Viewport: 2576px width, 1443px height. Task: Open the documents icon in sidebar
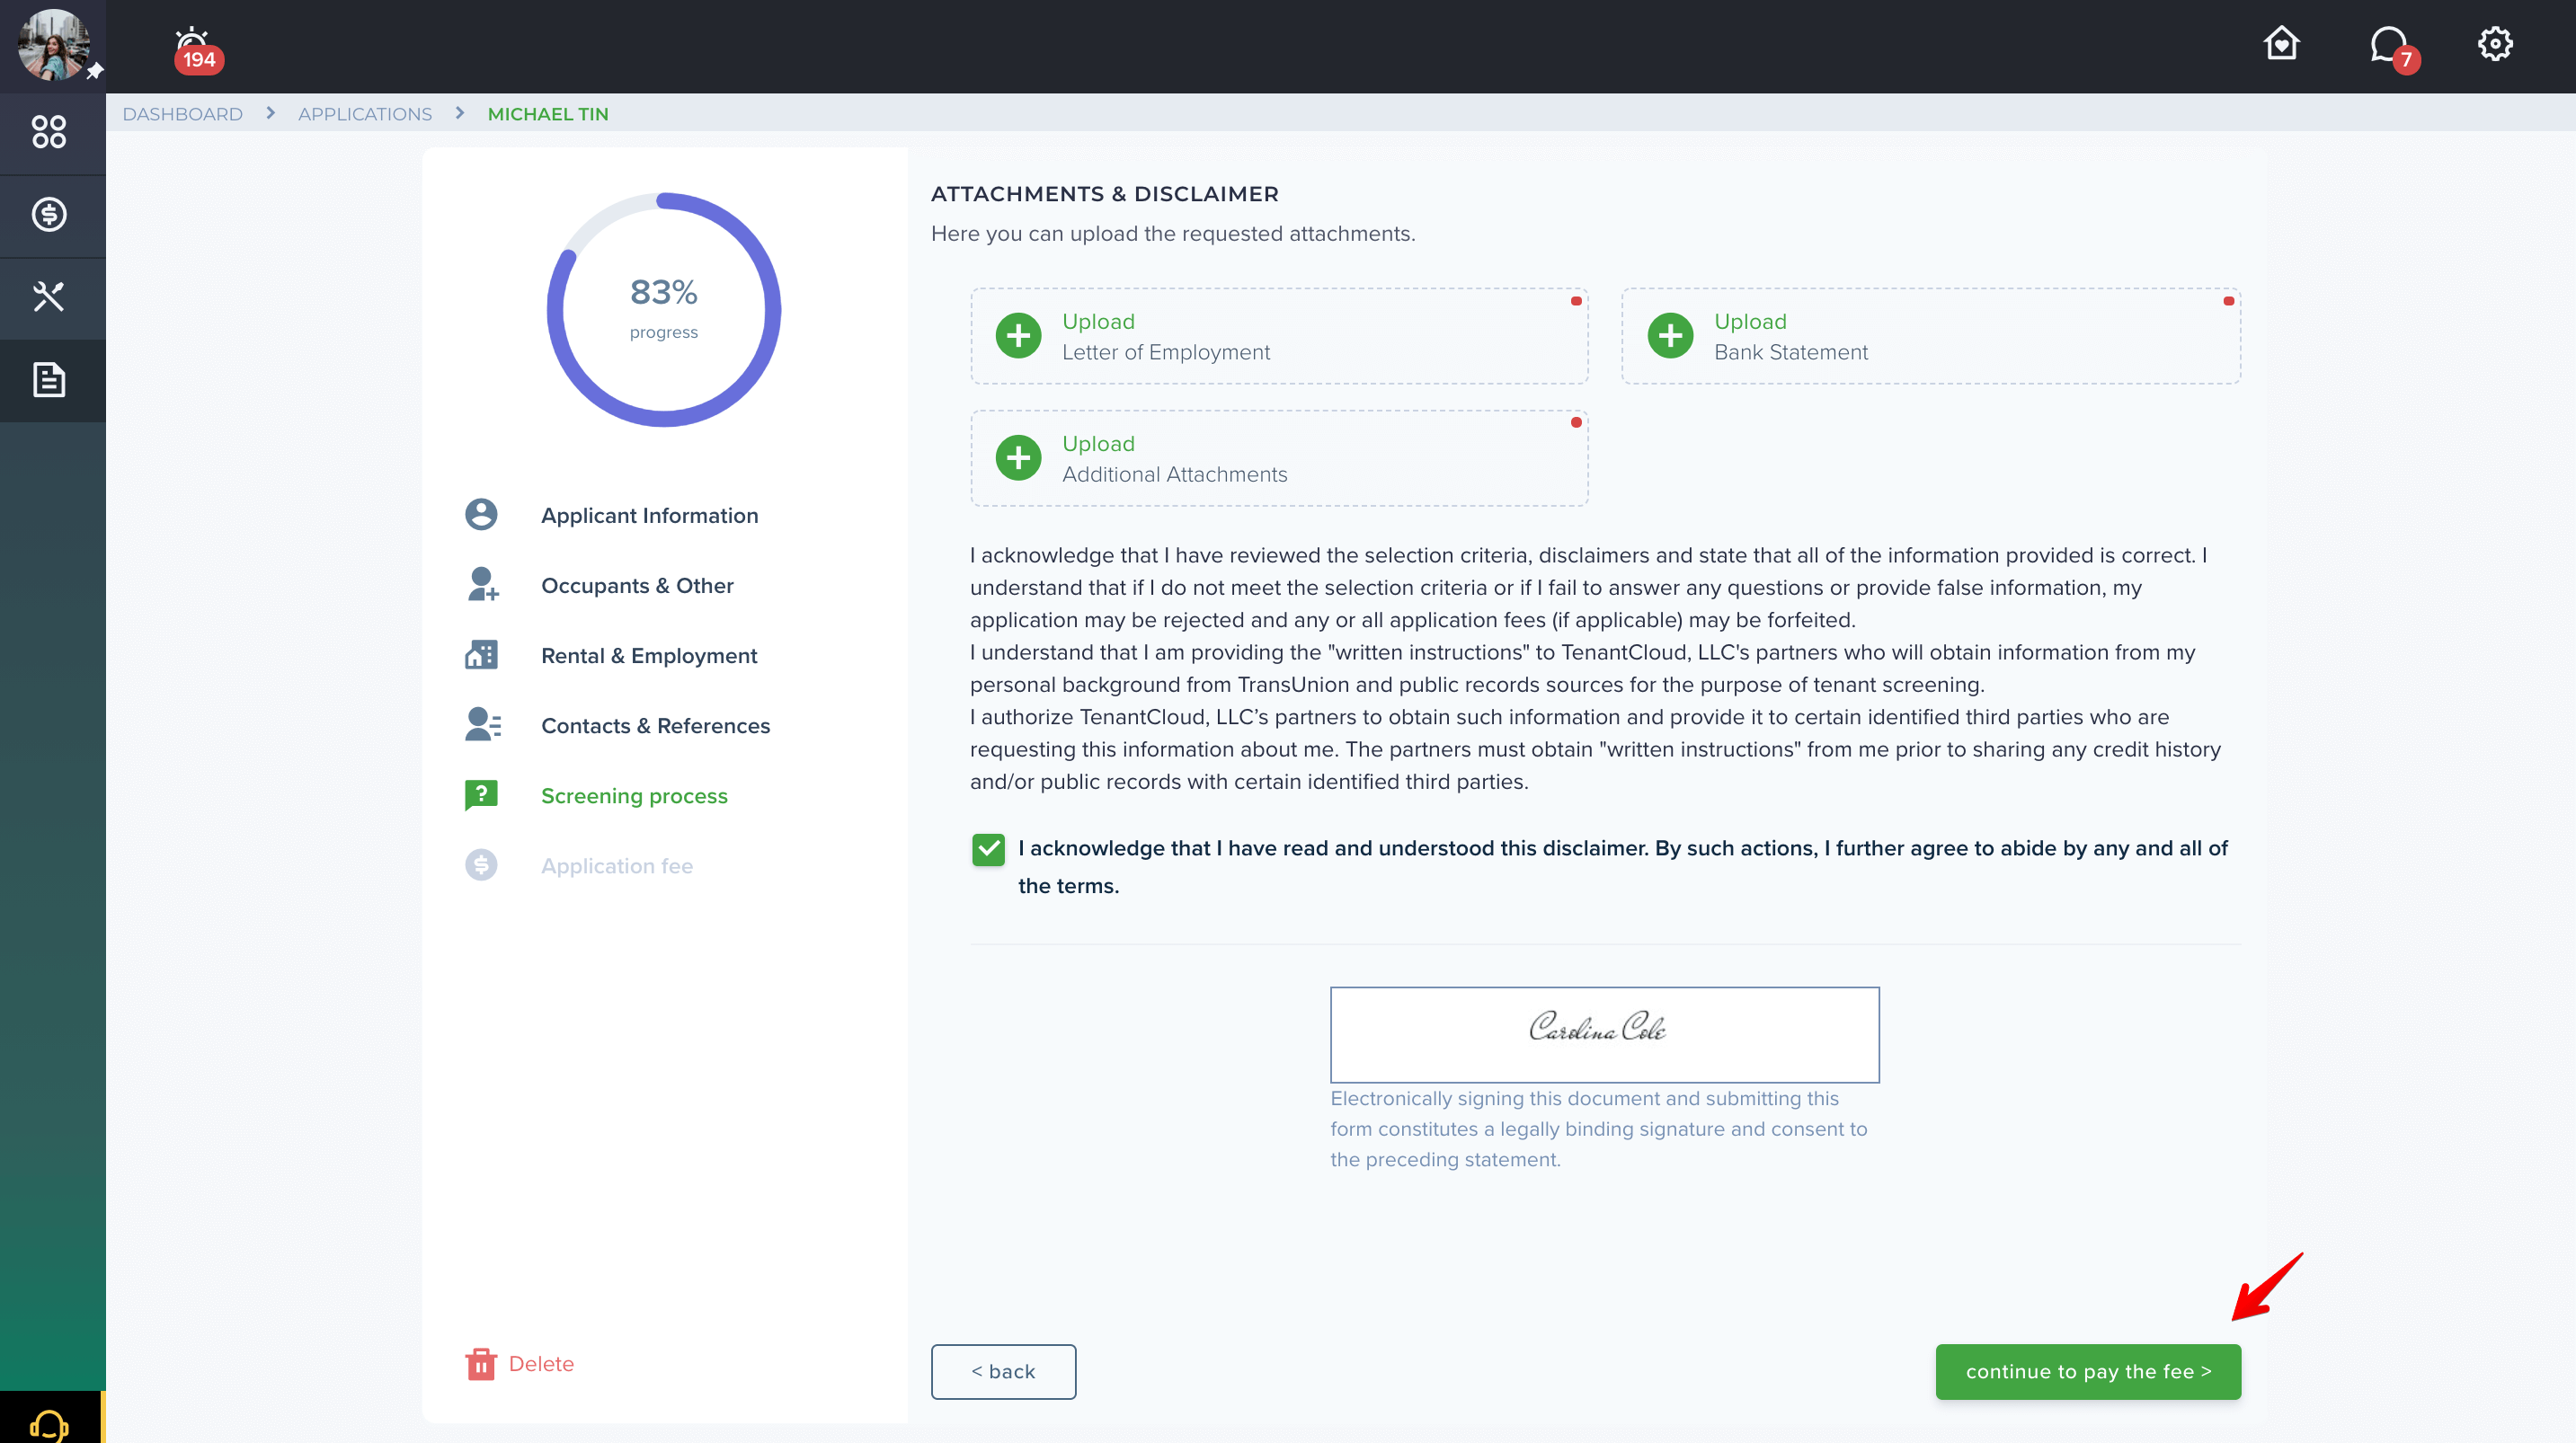(x=49, y=380)
